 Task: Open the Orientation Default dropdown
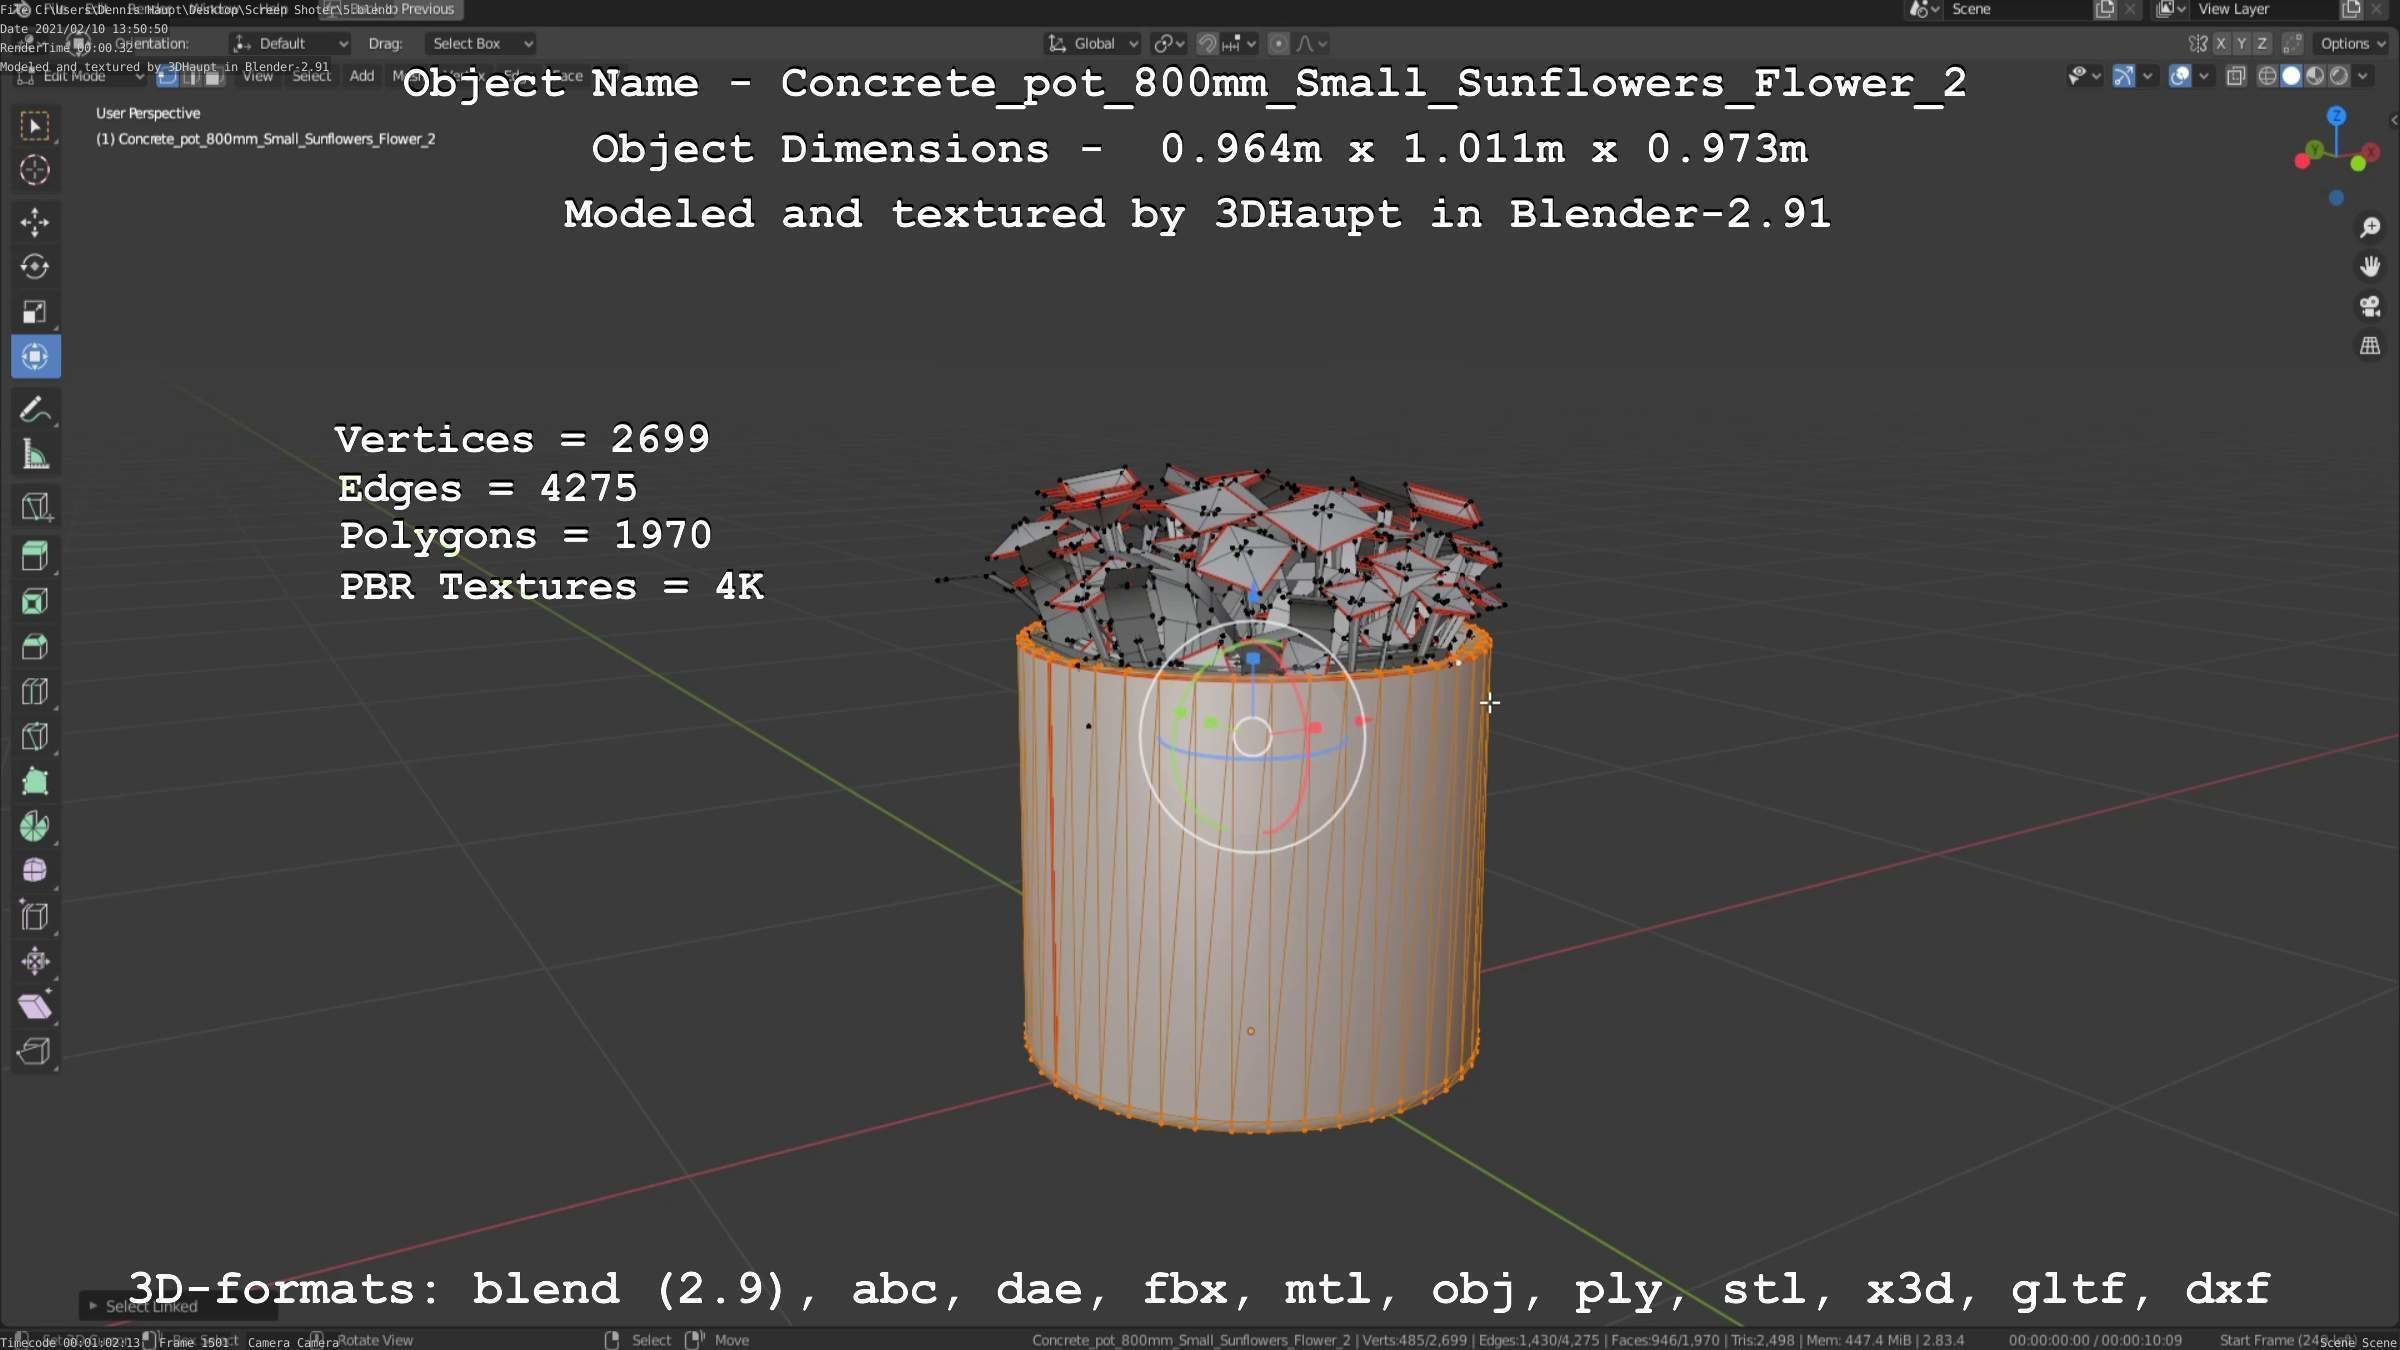tap(290, 44)
